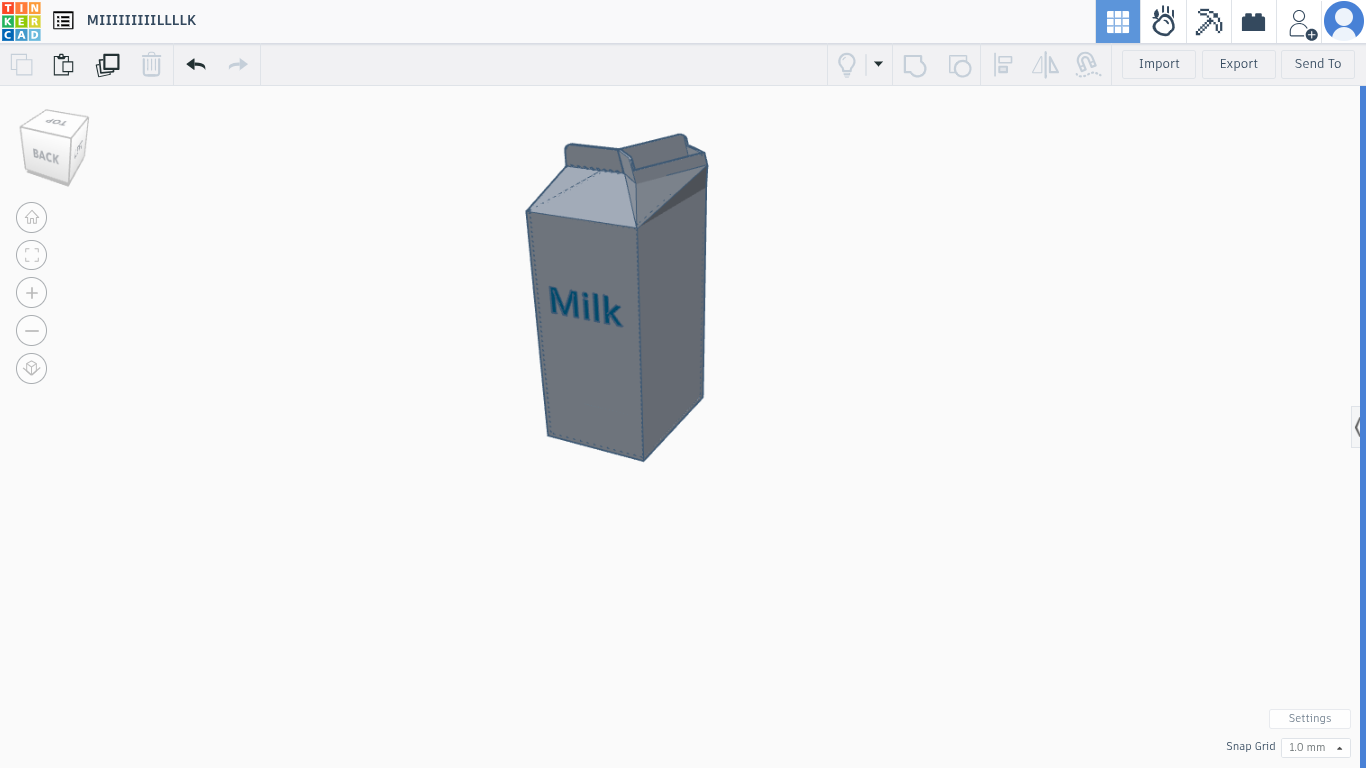This screenshot has width=1366, height=768.
Task: Click the Mirror tool icon
Action: [x=1045, y=65]
